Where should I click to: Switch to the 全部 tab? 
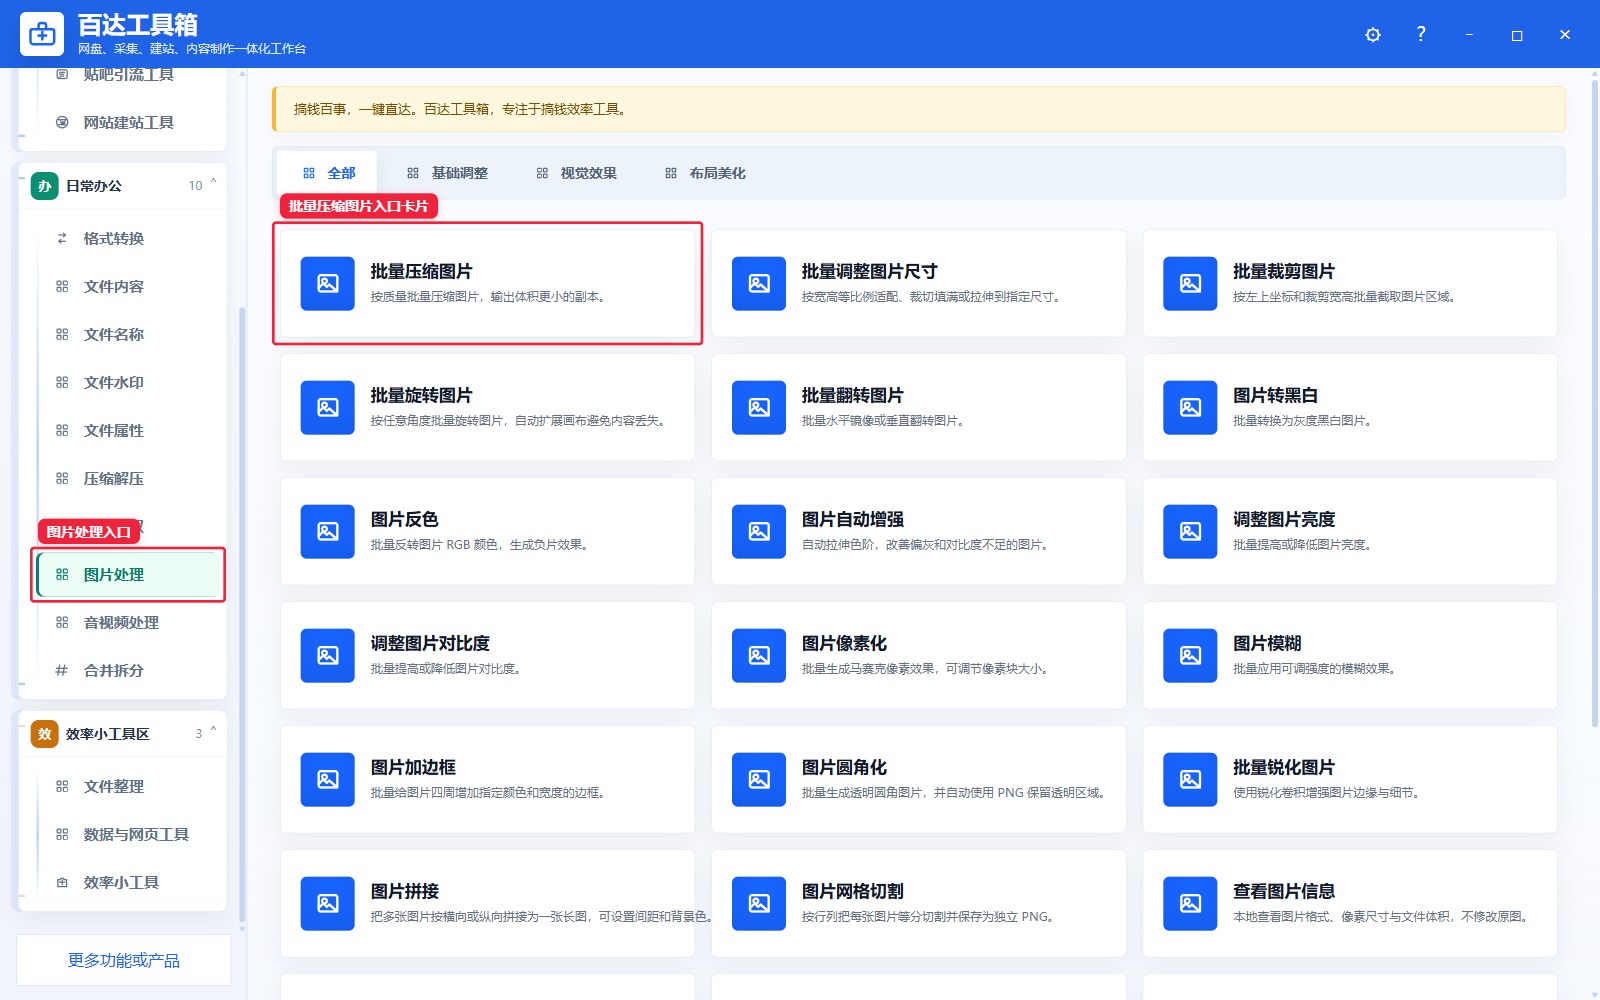328,173
